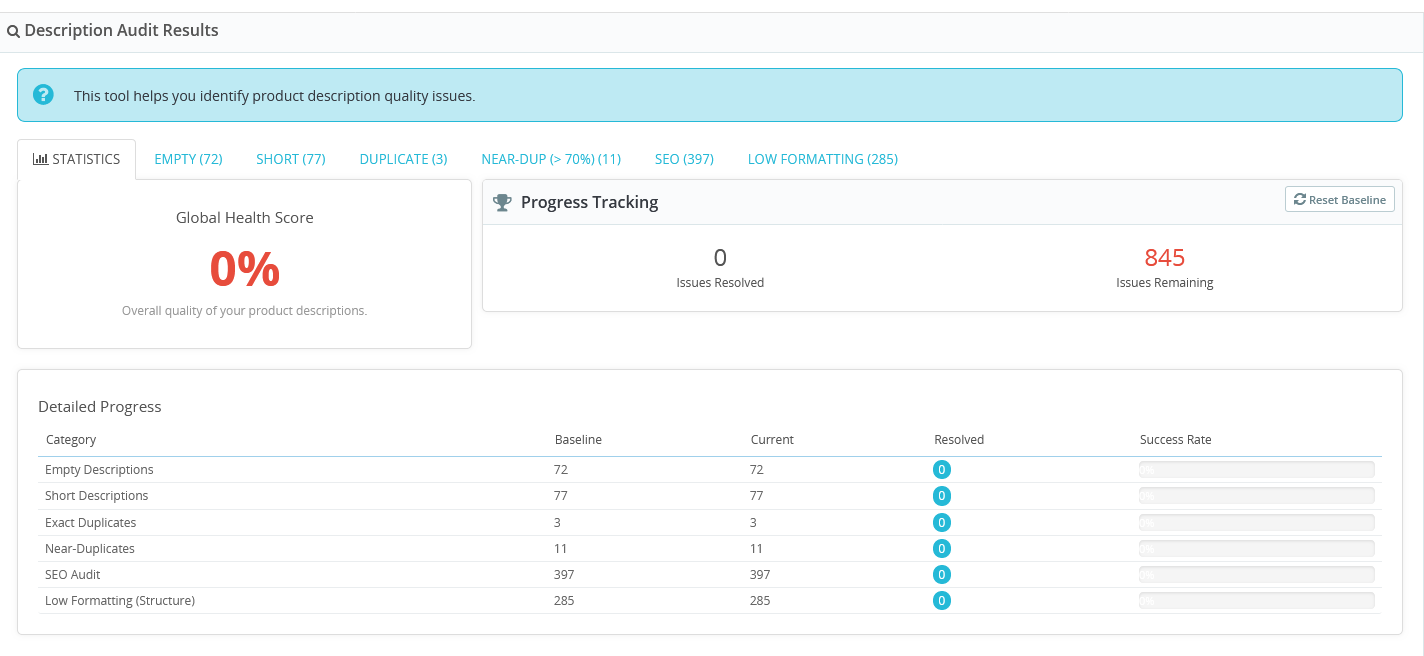Click the resolved badge for Low Formatting row

941,600
